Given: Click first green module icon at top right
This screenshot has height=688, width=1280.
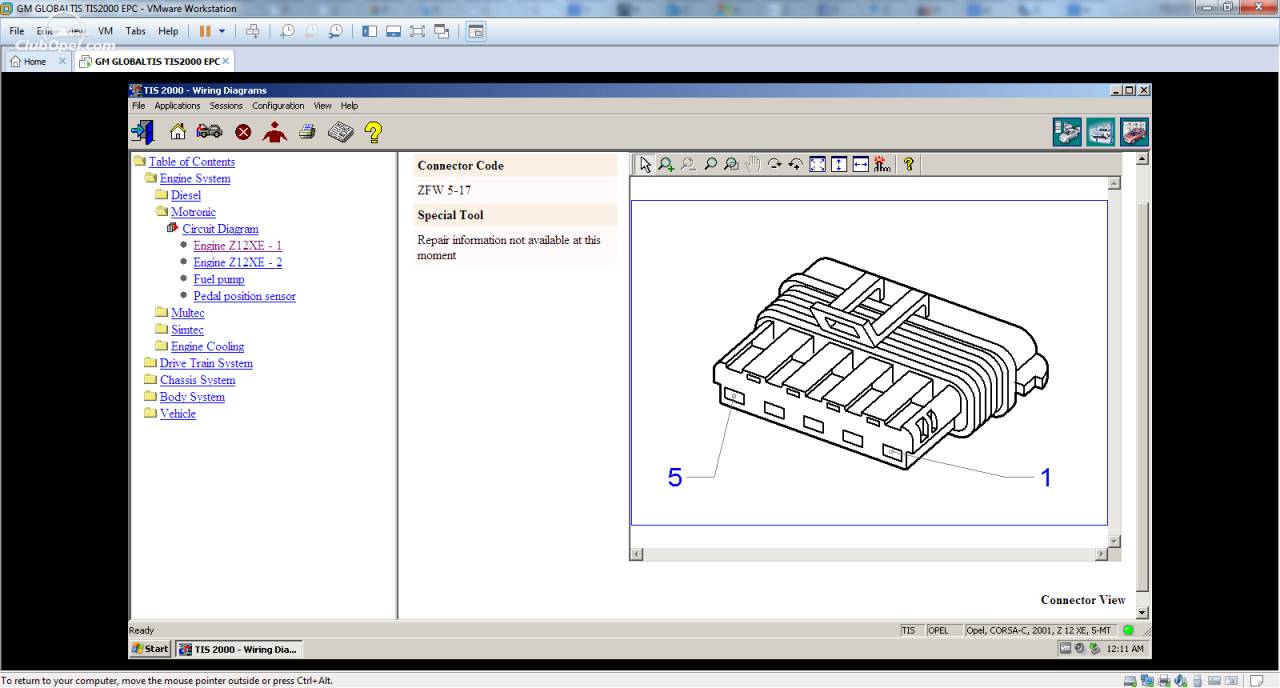Looking at the screenshot, I should point(1067,132).
